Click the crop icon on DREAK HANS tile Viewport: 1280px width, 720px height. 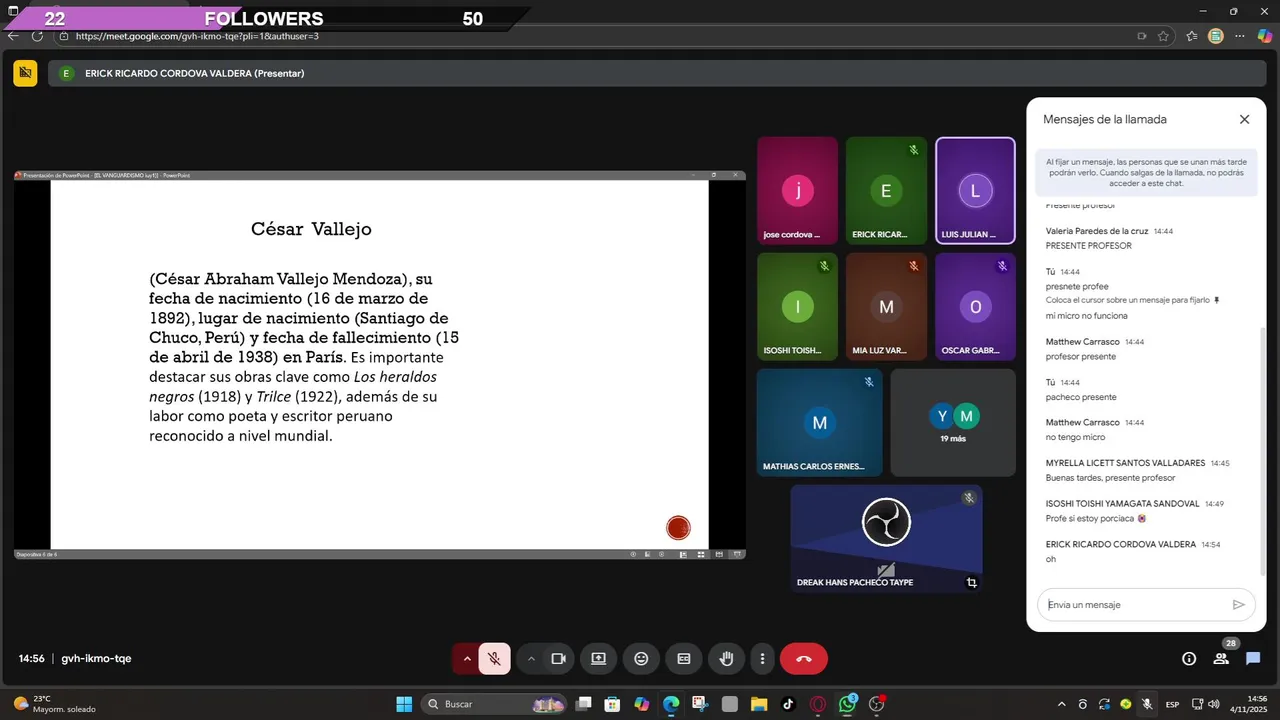[971, 582]
